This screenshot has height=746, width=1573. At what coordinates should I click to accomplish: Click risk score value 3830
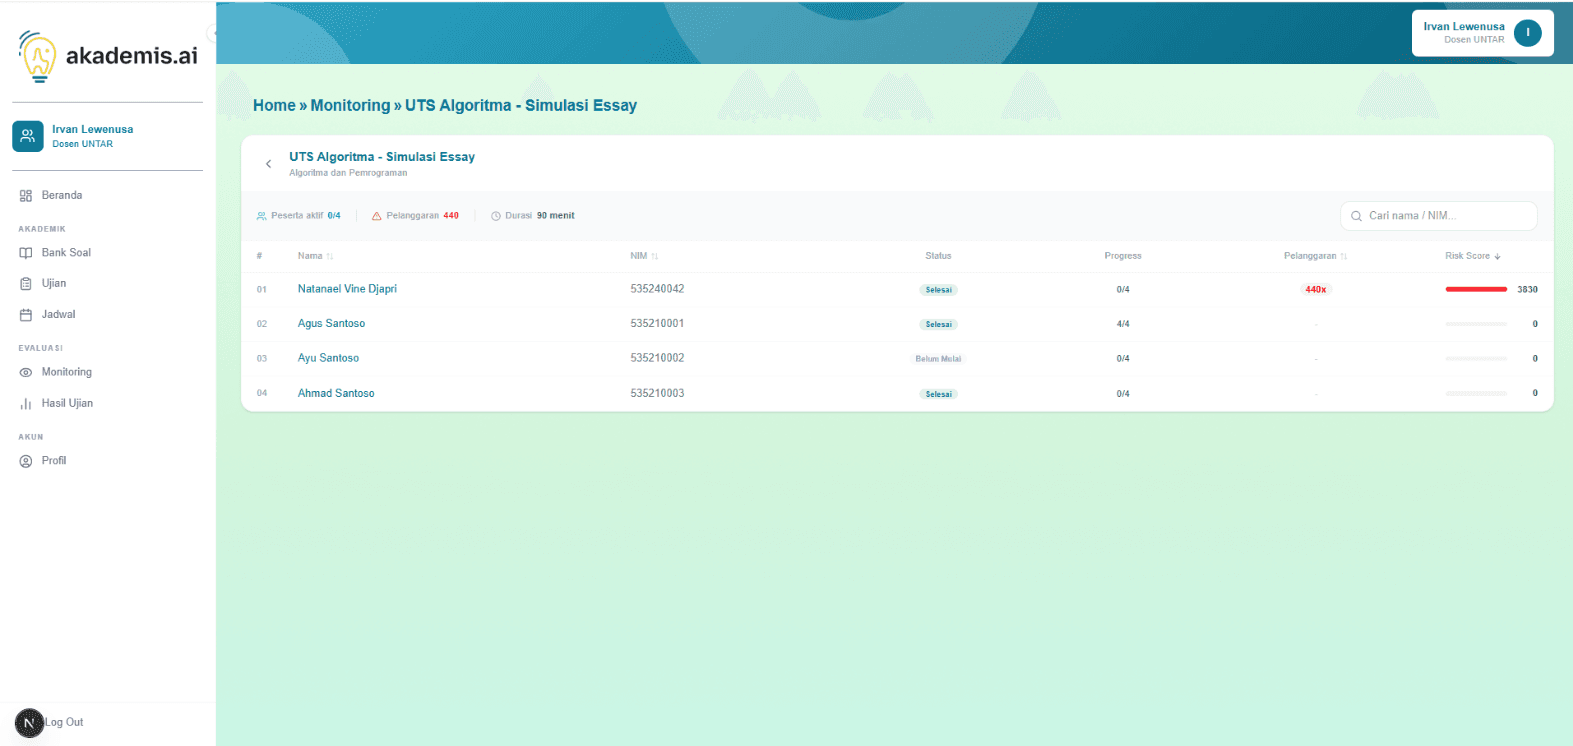pyautogui.click(x=1527, y=289)
